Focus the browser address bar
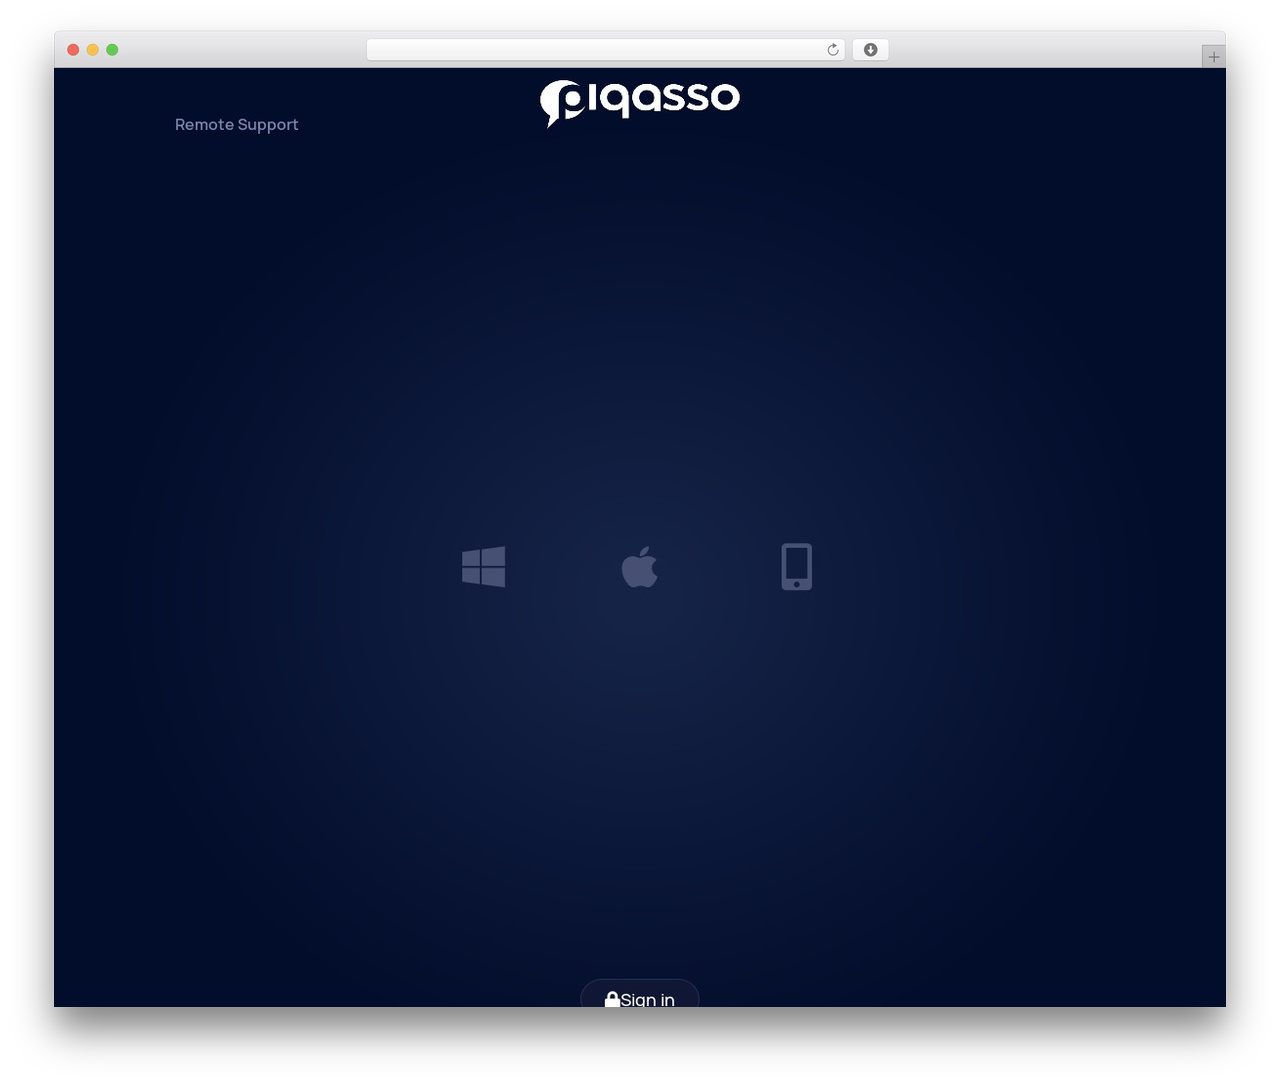This screenshot has height=1084, width=1280. point(605,50)
